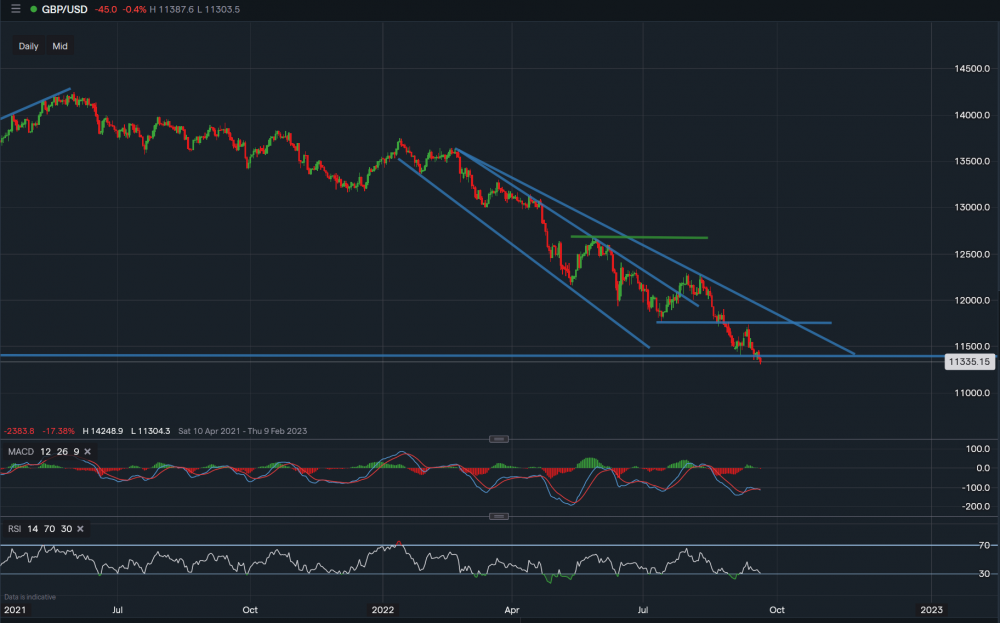Close the RSI indicator panel
1000x623 pixels.
tap(80, 528)
